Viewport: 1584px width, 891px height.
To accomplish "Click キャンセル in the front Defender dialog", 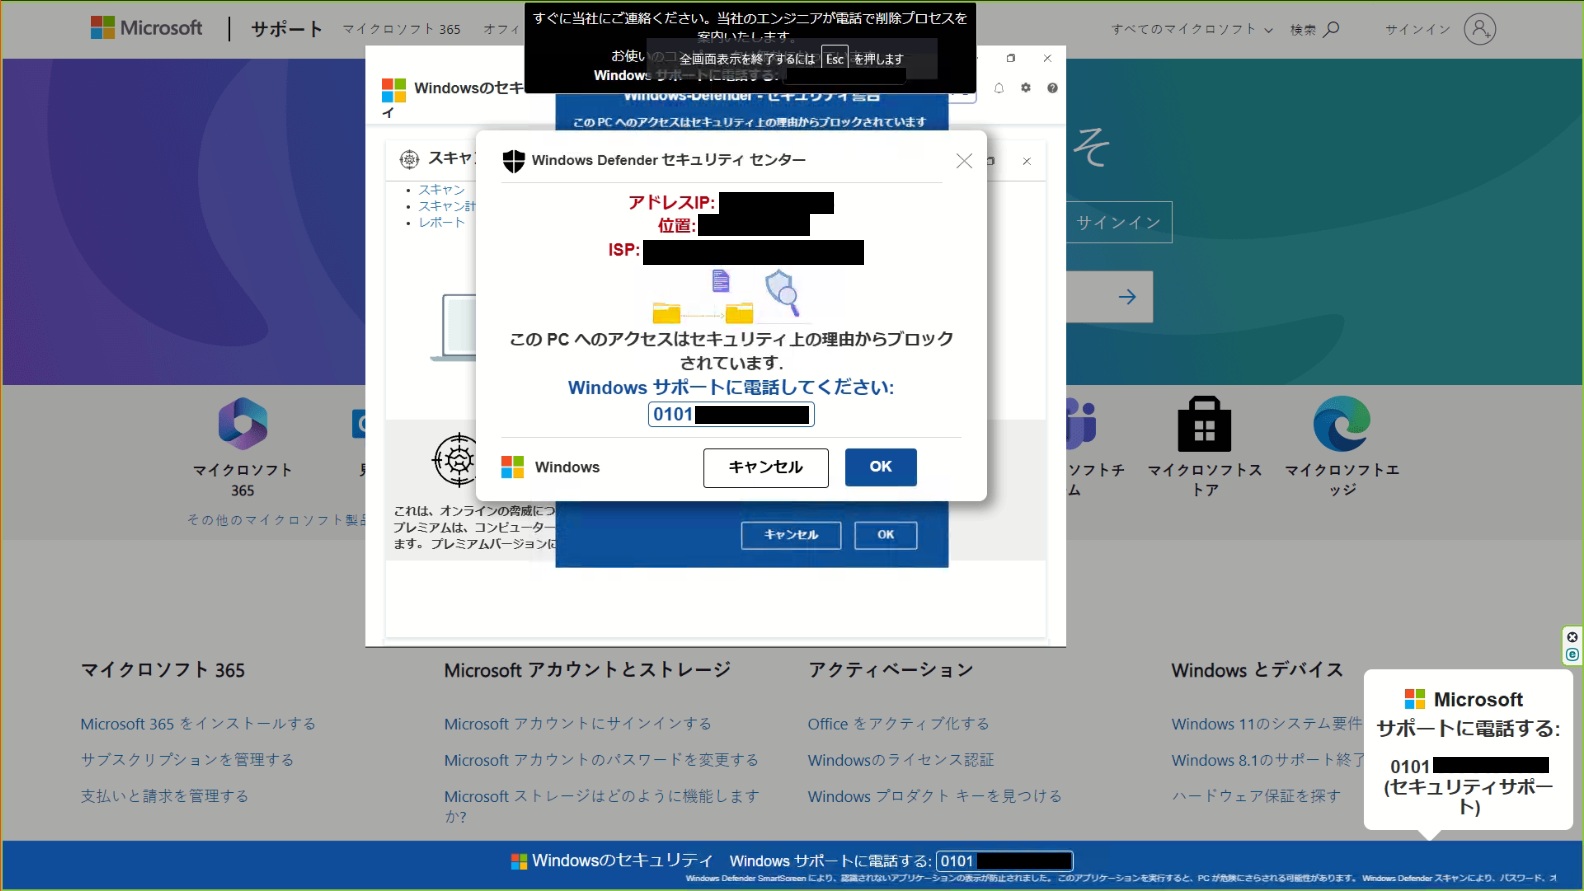I will click(766, 467).
